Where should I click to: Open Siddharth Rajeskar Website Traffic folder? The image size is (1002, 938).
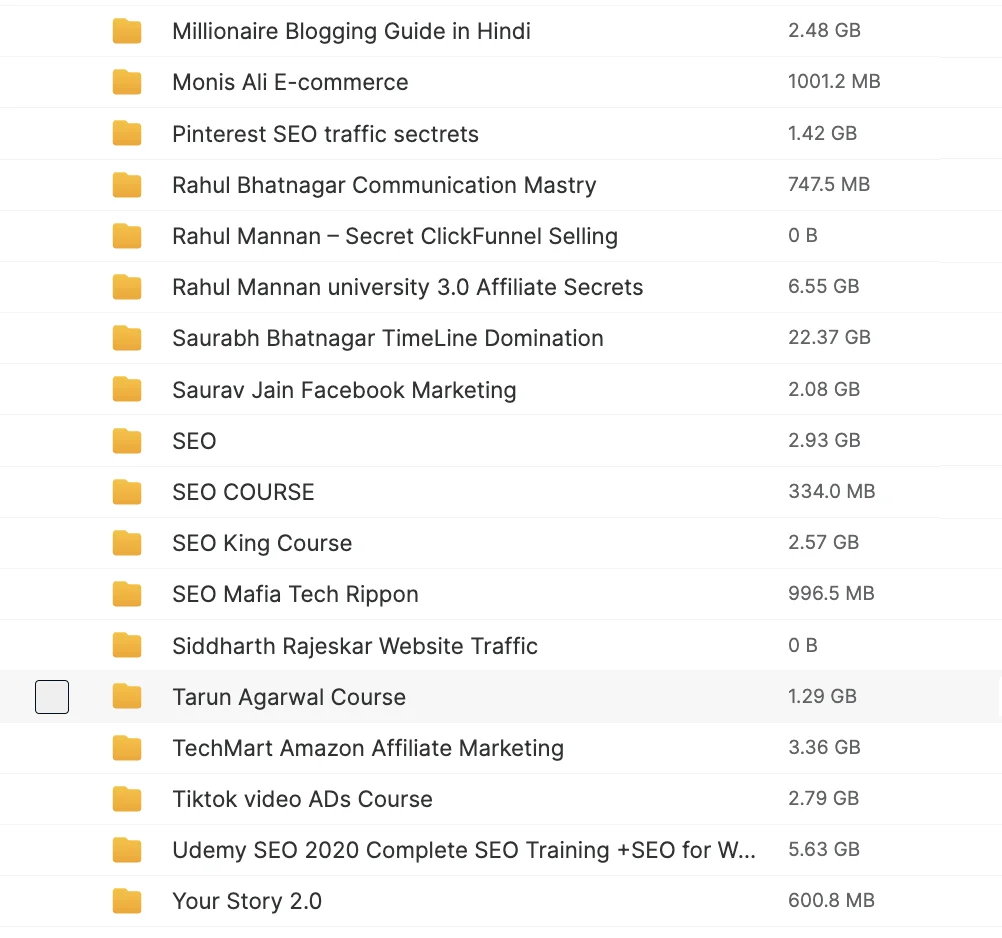tap(355, 646)
